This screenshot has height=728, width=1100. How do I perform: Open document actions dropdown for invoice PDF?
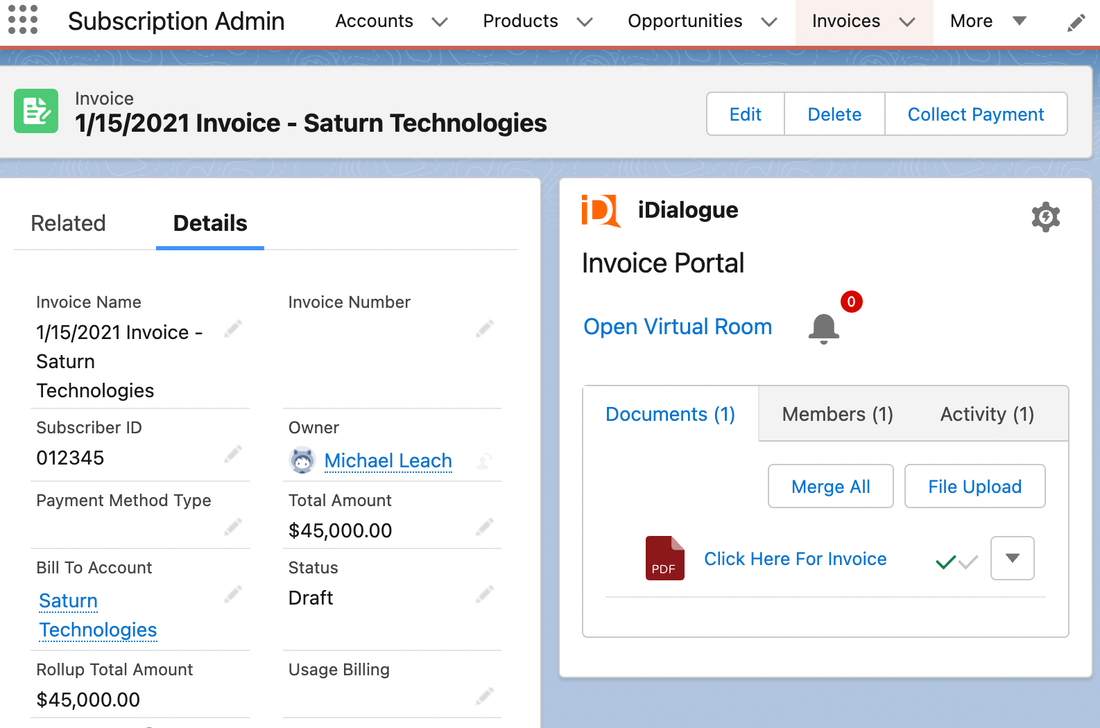1012,558
